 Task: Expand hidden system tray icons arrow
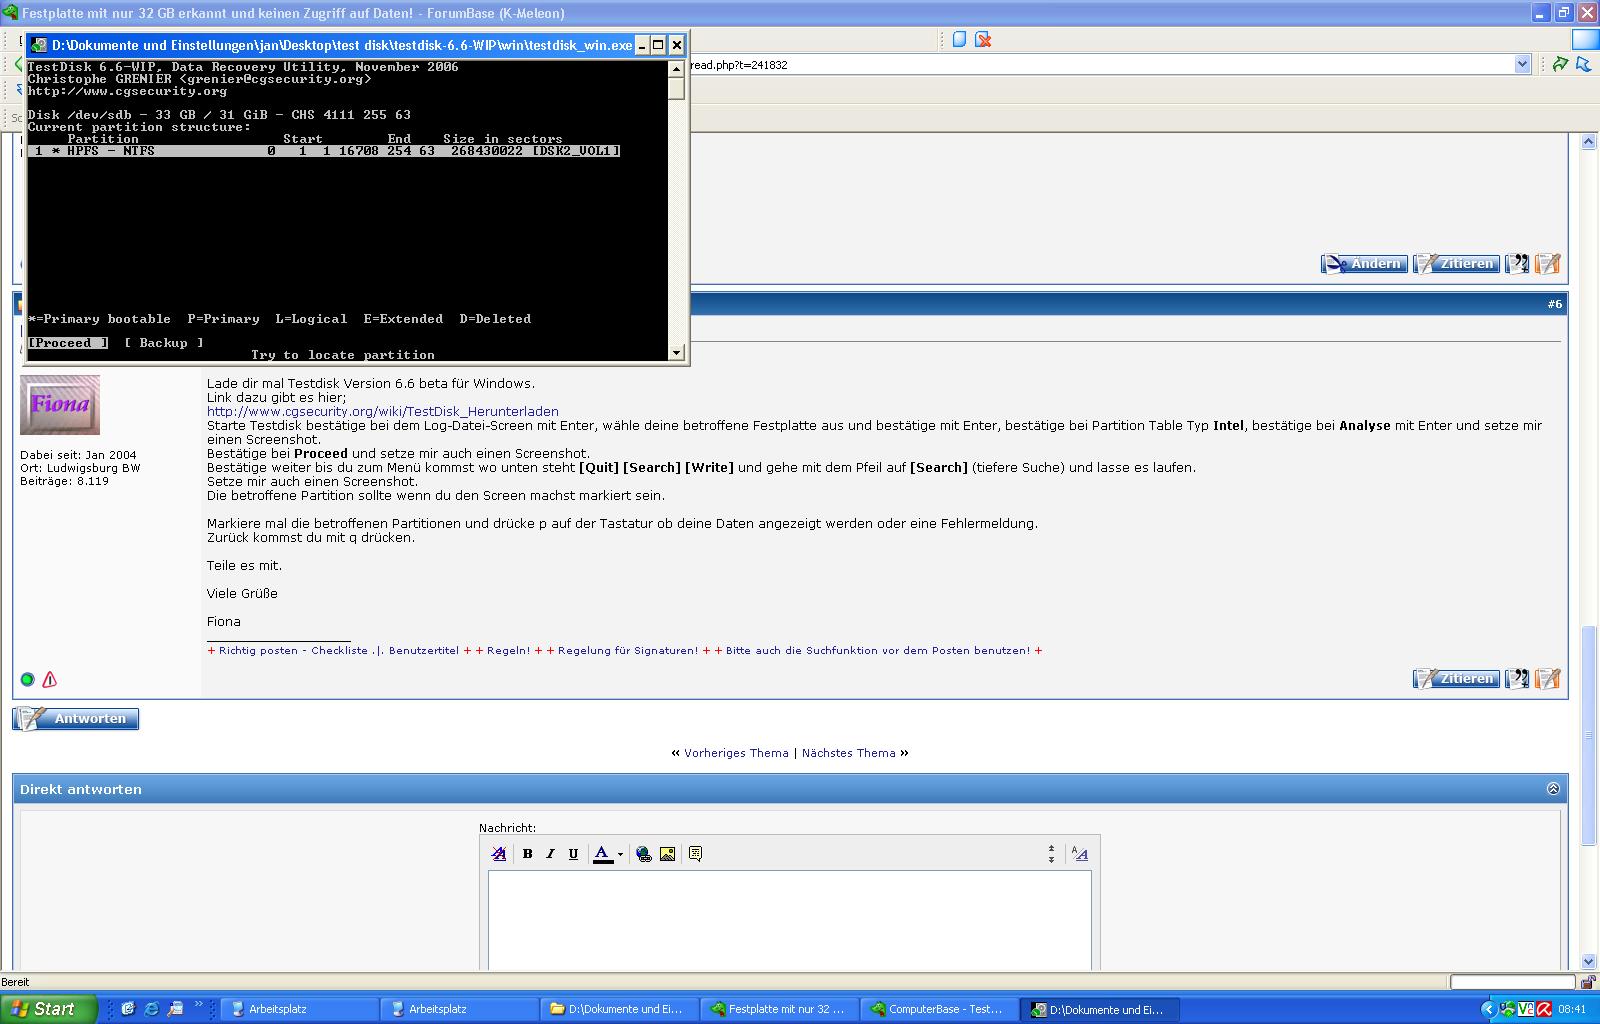(1488, 1009)
